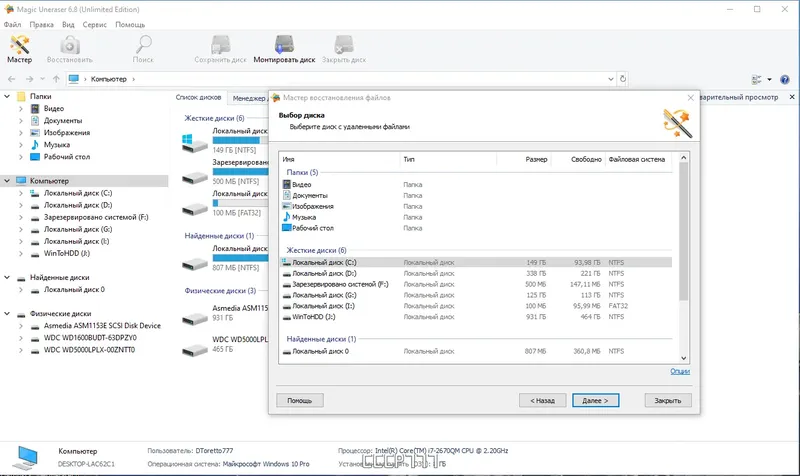Viewport: 800px width, 476px height.
Task: Select Рабочий стол in wizard list
Action: coord(313,228)
